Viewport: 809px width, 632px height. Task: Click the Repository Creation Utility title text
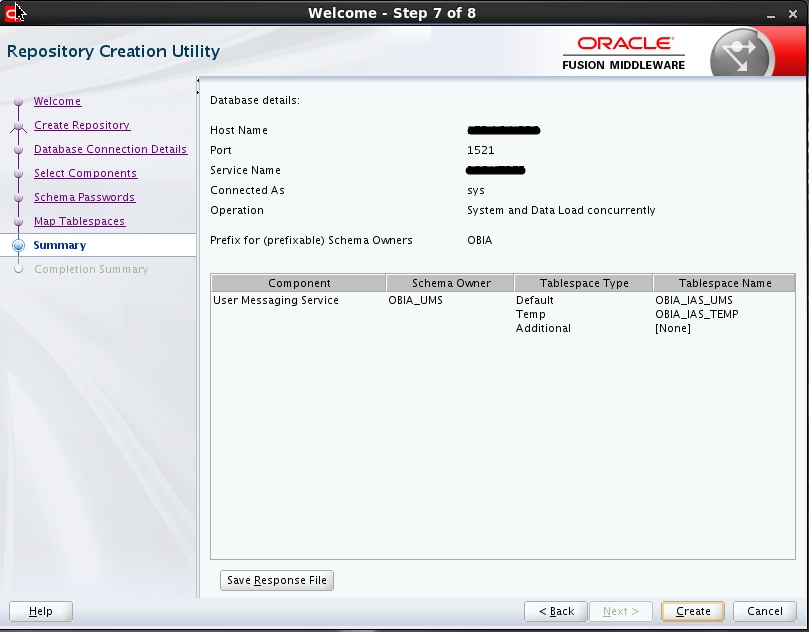(114, 51)
